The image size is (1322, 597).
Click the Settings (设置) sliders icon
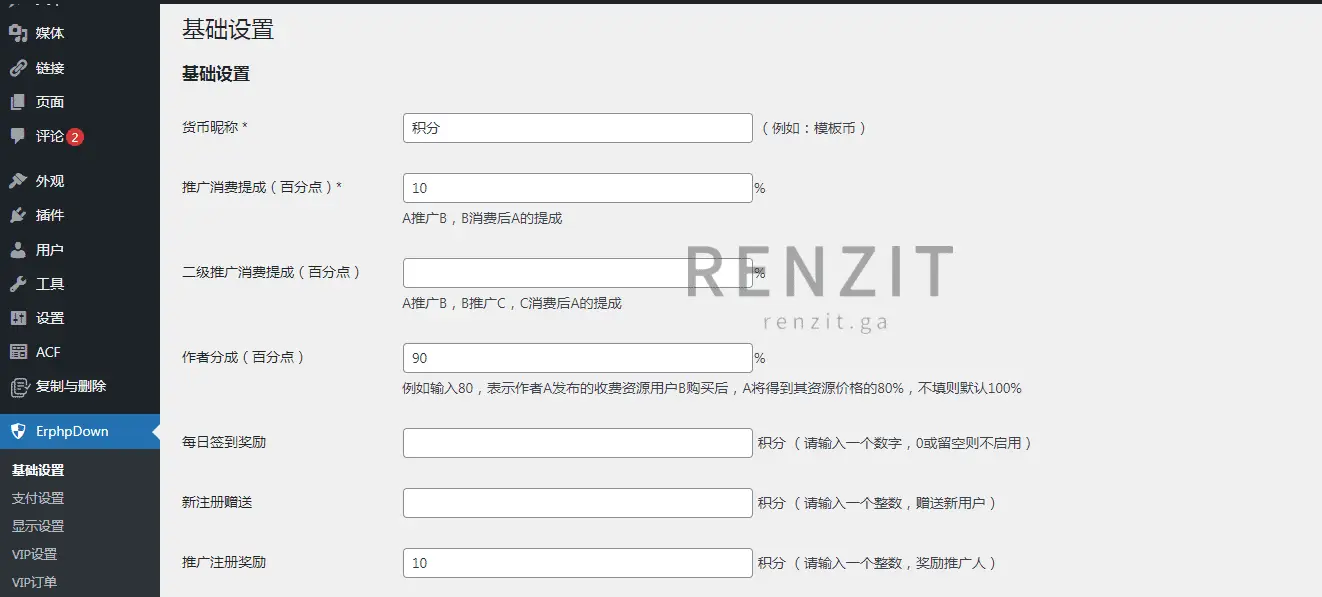[17, 318]
